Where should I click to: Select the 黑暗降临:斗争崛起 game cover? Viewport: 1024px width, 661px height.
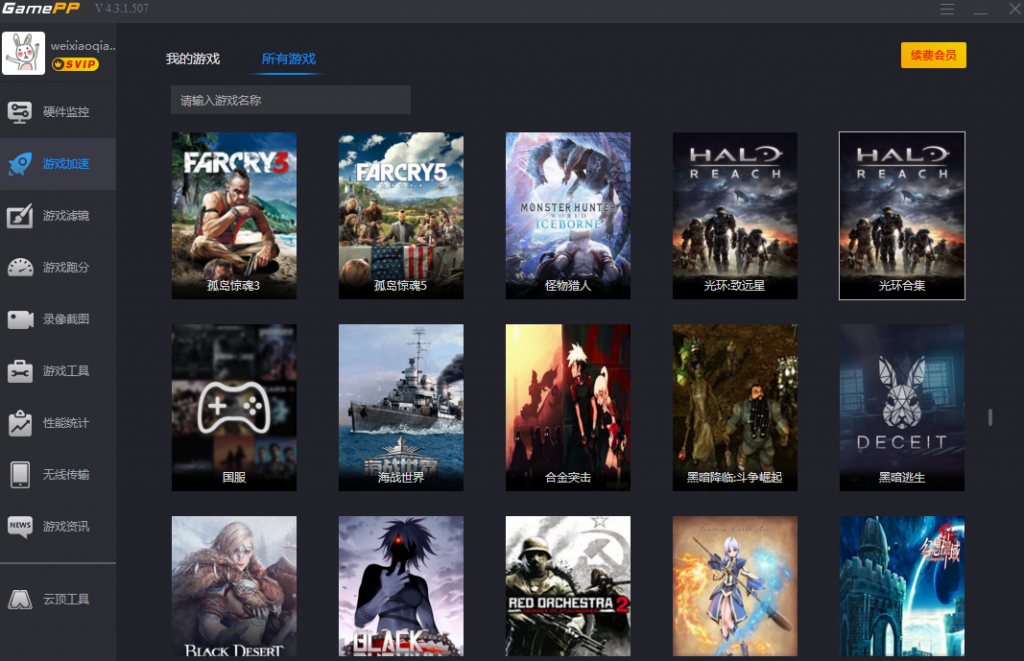tap(735, 408)
